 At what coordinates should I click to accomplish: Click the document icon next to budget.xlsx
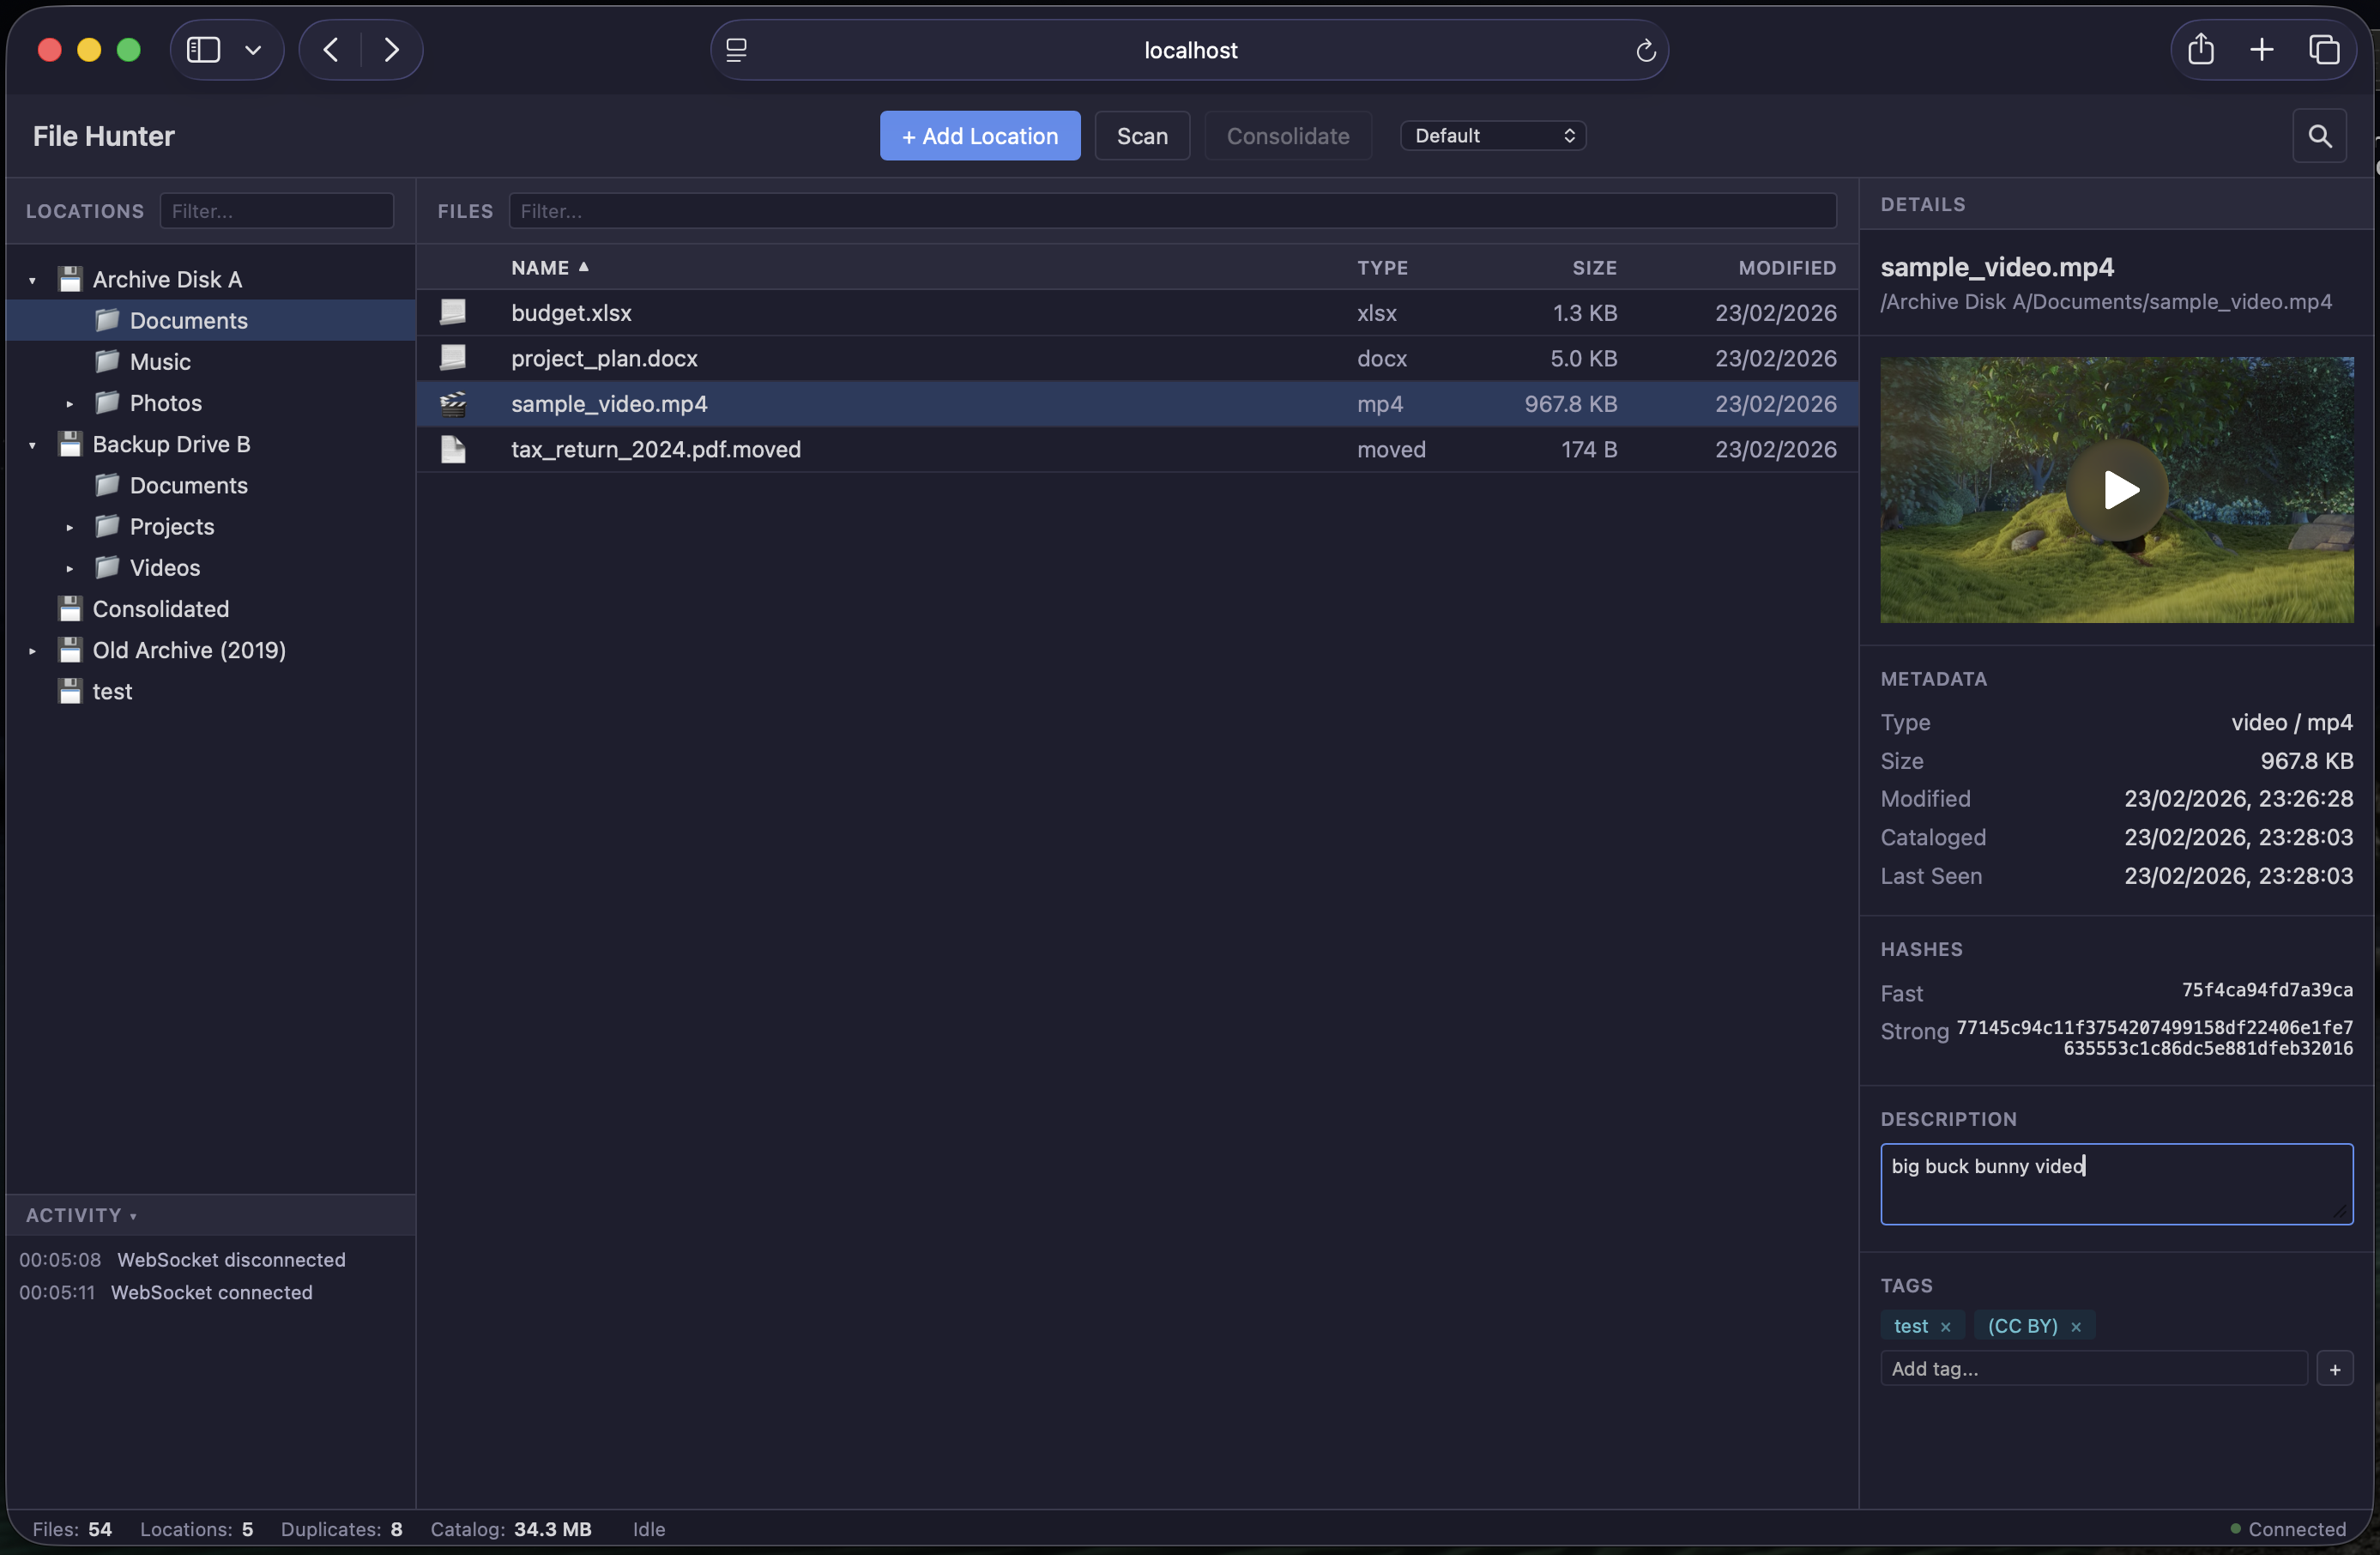click(x=454, y=312)
